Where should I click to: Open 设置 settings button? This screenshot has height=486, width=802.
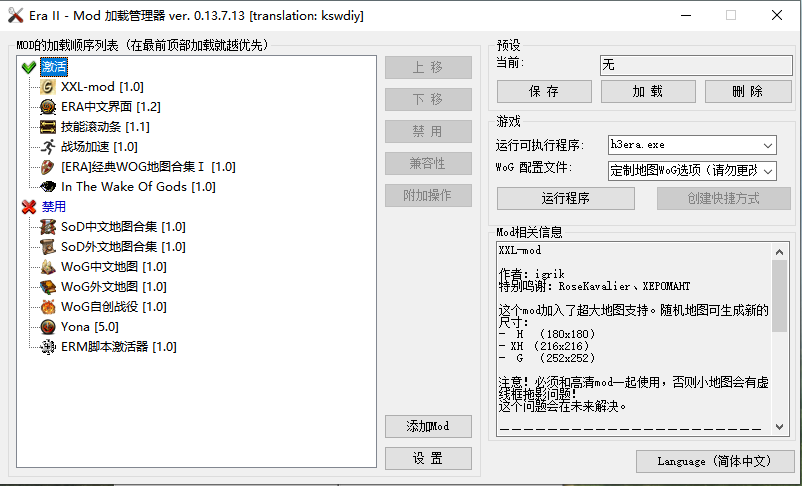(x=428, y=458)
